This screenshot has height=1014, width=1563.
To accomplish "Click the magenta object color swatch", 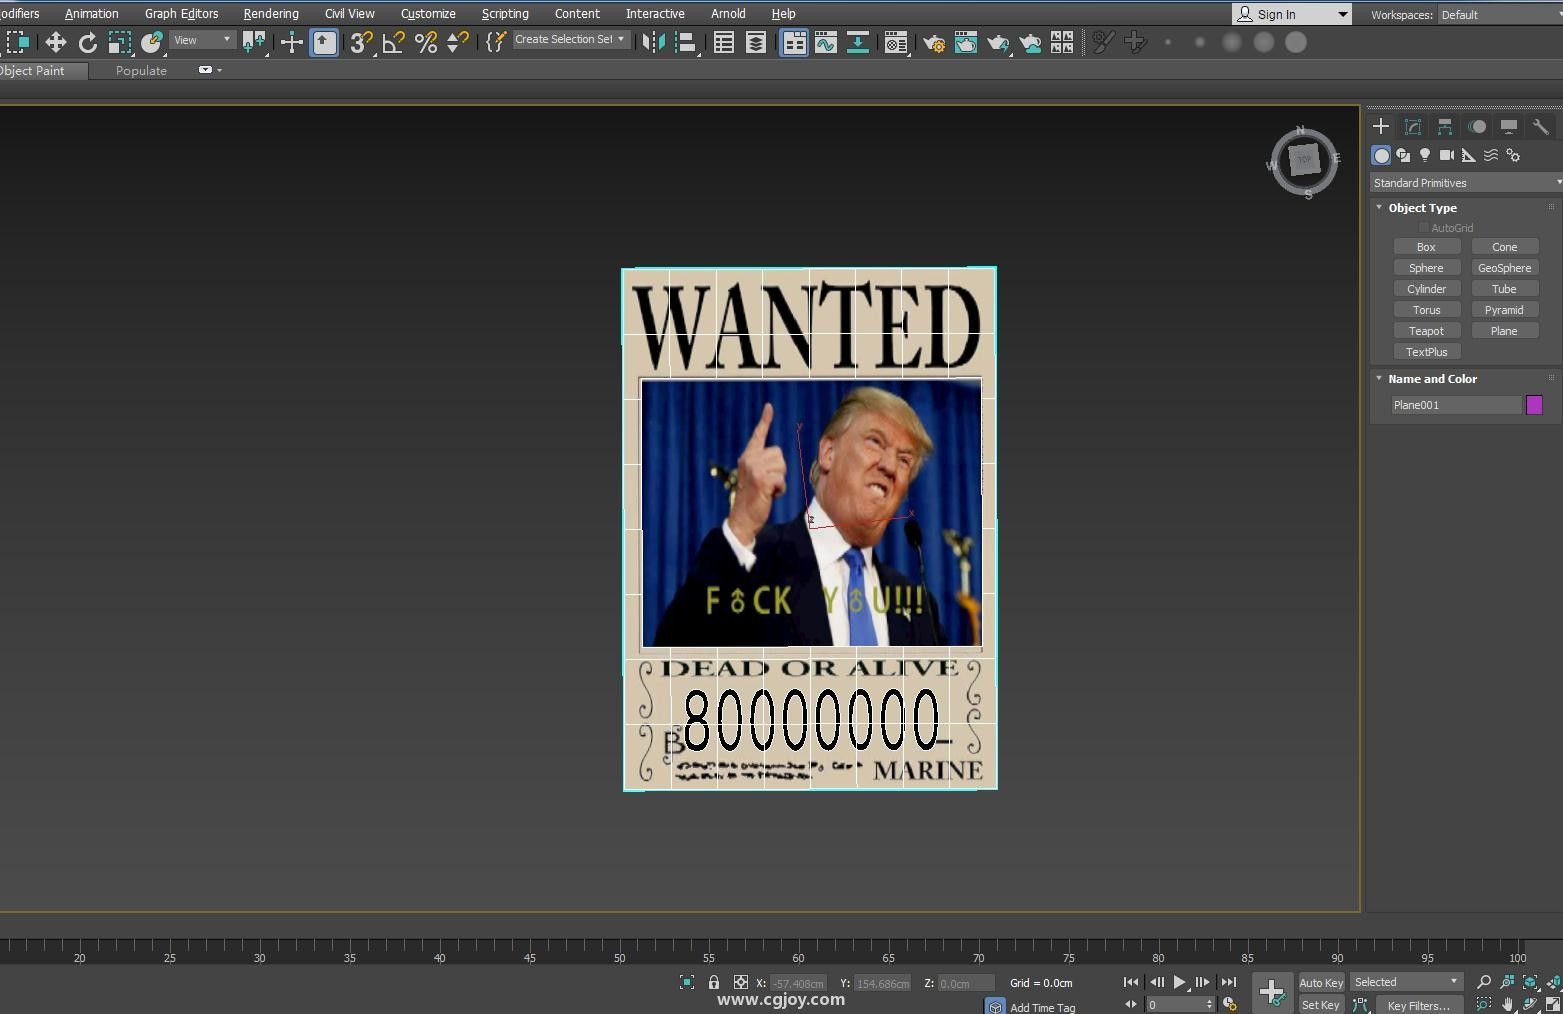I will pyautogui.click(x=1534, y=405).
